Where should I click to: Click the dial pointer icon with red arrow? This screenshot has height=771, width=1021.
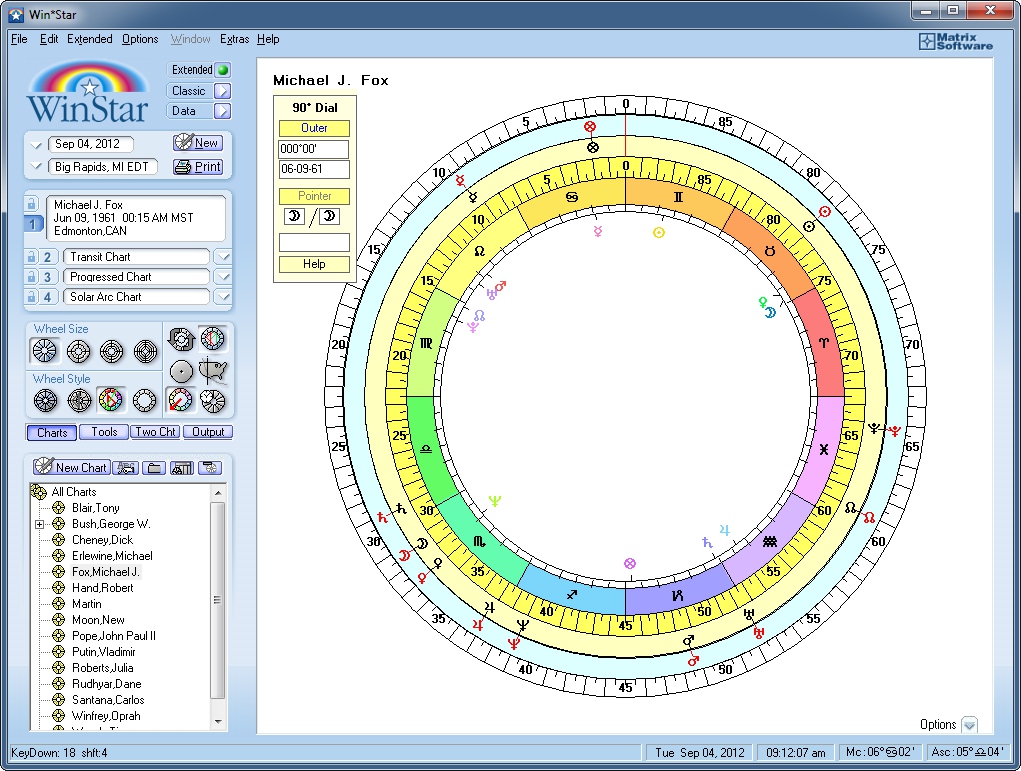pyautogui.click(x=180, y=400)
